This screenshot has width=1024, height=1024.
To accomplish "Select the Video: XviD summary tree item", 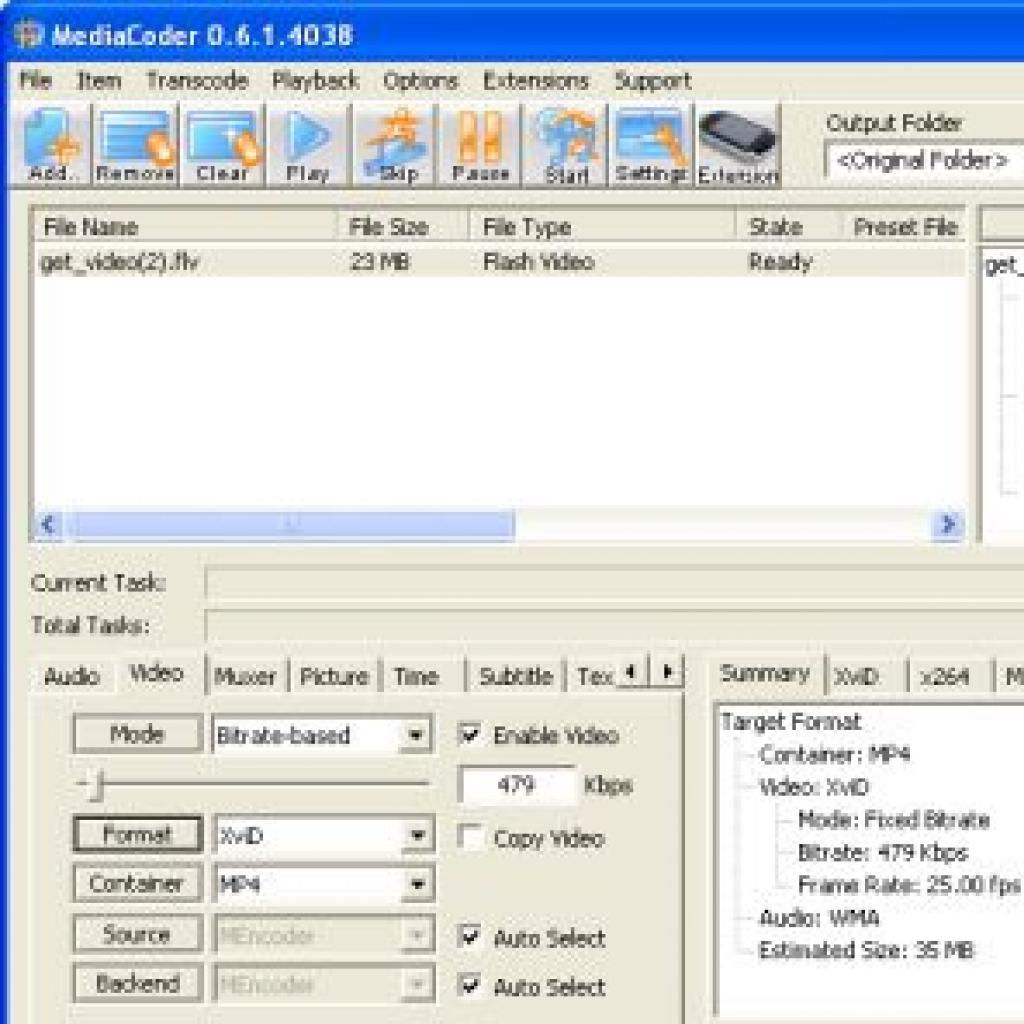I will pos(813,787).
